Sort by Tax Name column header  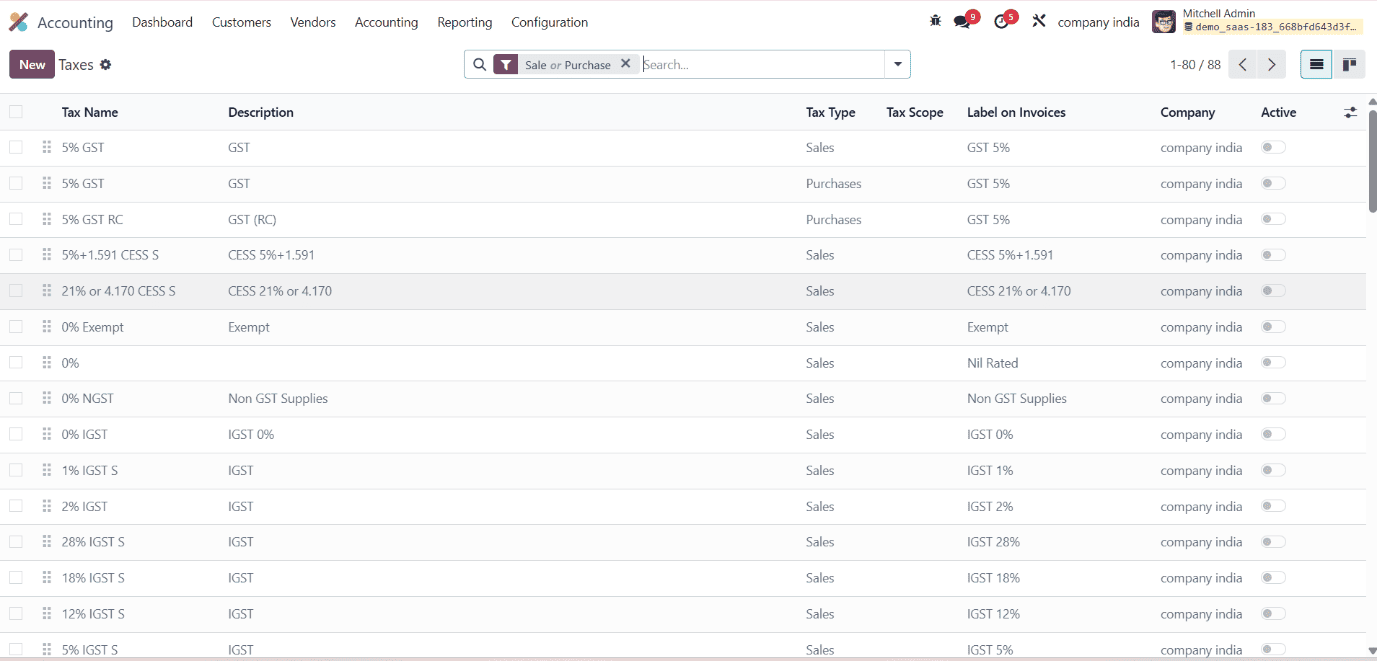click(x=90, y=112)
